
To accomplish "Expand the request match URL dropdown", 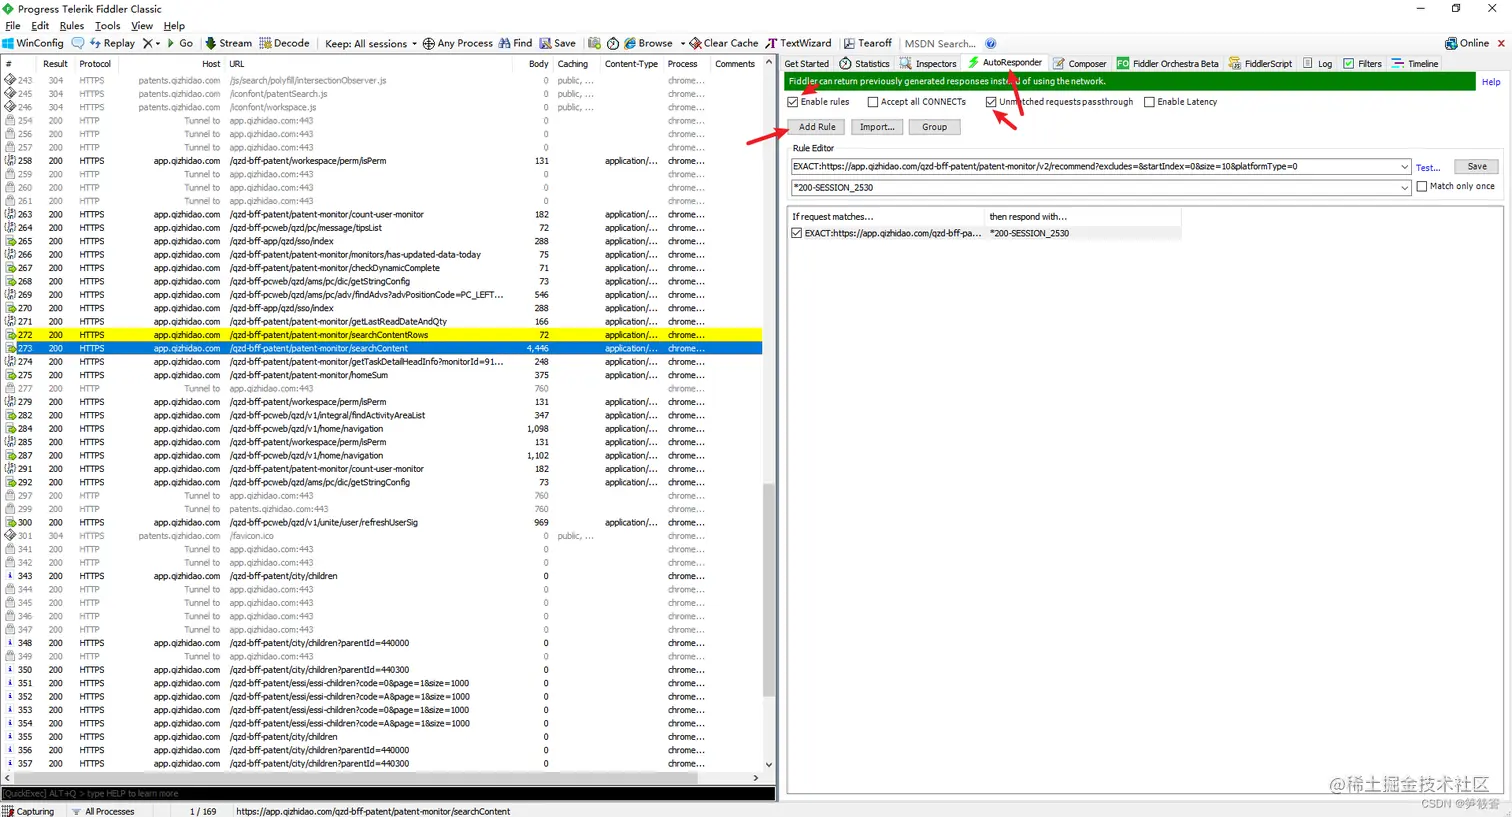I will pyautogui.click(x=1405, y=166).
